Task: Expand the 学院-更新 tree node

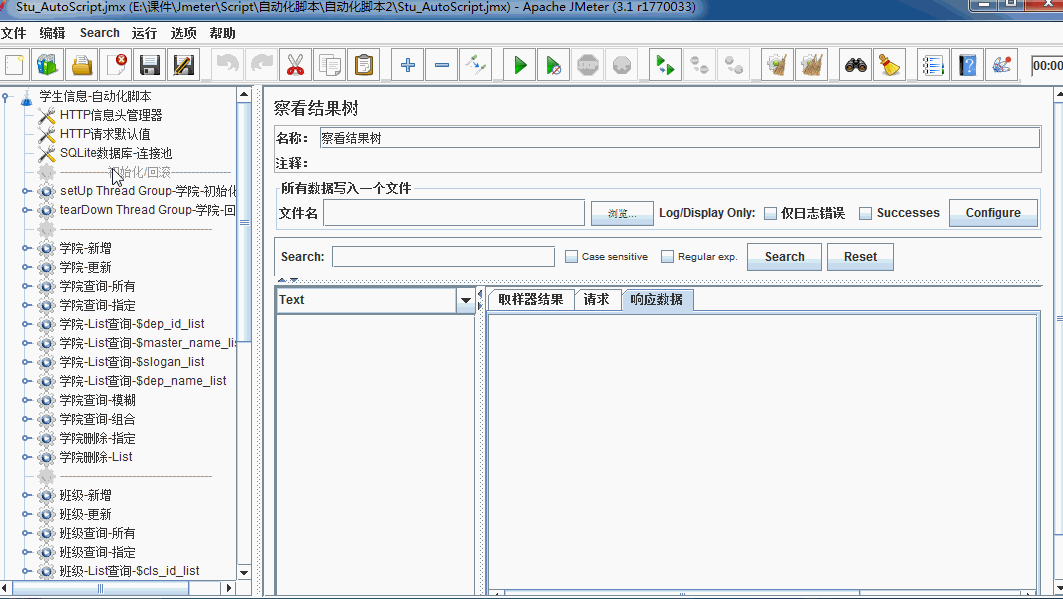Action: tap(26, 267)
